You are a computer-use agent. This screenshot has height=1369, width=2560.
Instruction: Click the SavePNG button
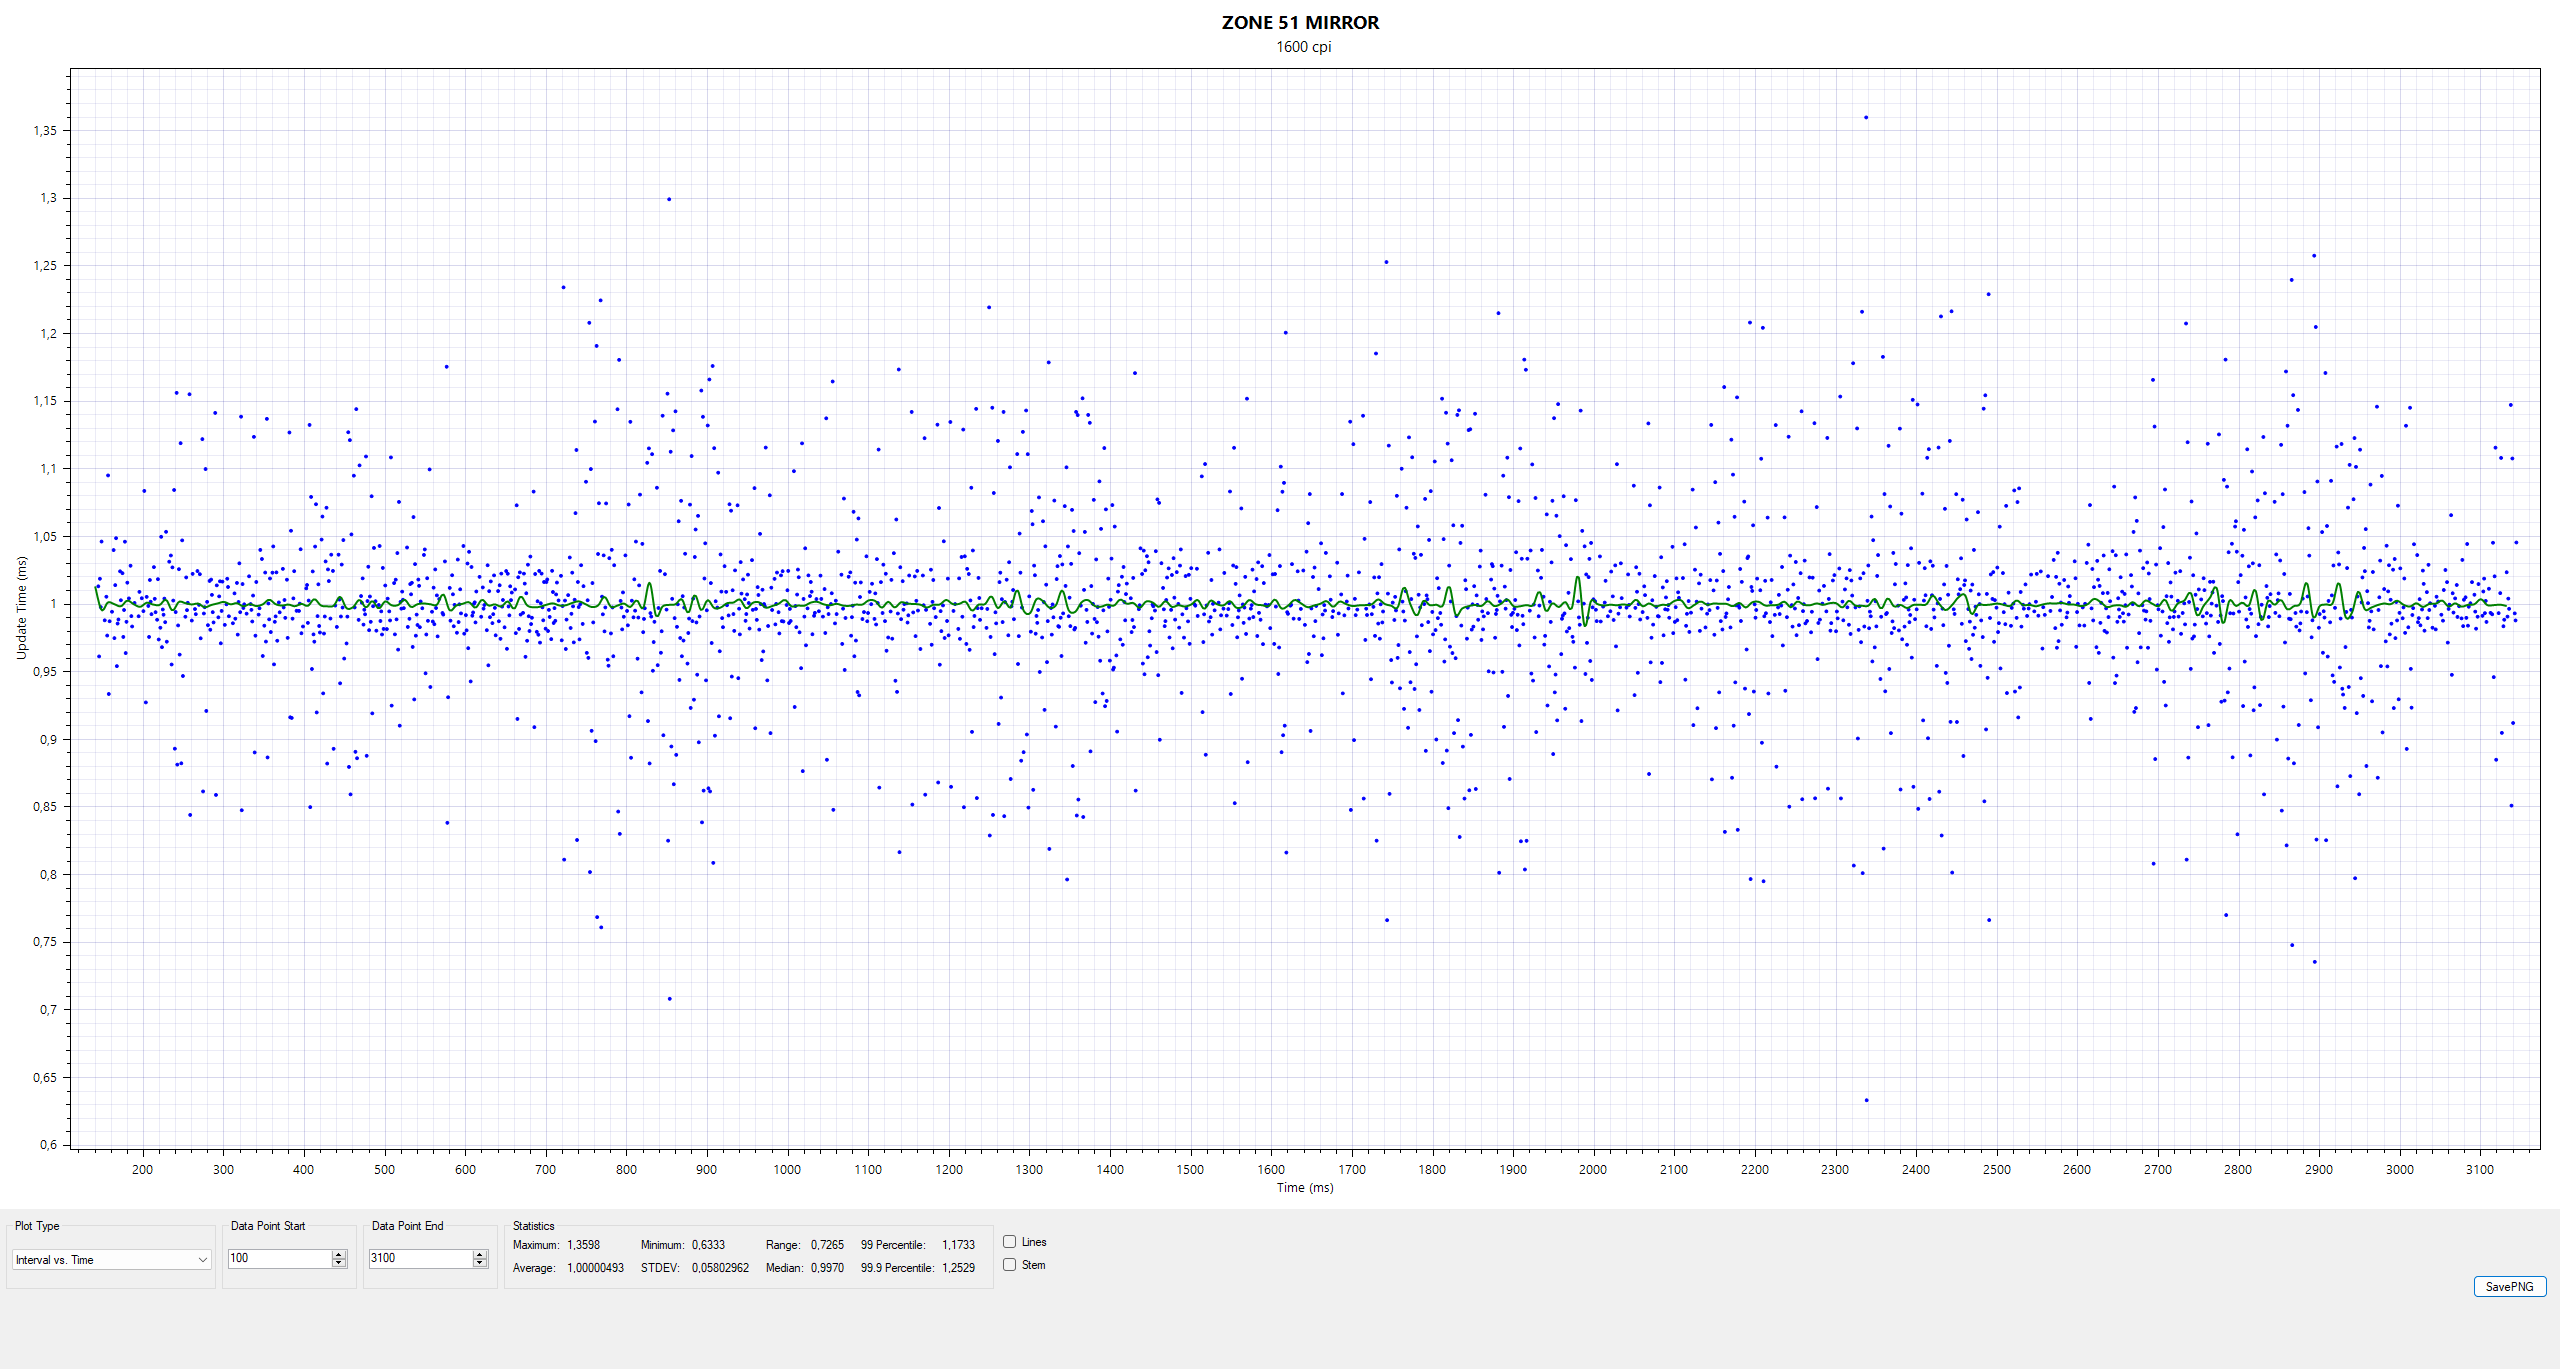(x=2510, y=1287)
